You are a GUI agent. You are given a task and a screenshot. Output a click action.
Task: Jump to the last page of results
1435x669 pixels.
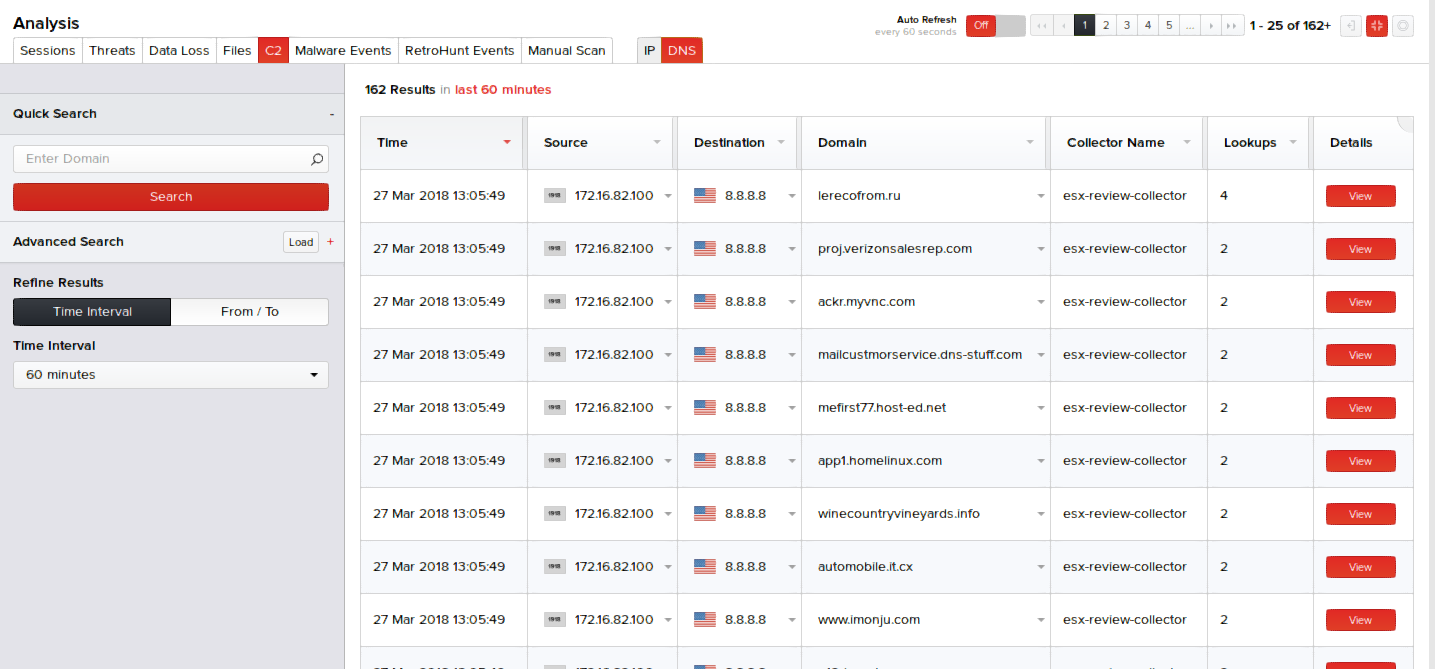(x=1234, y=26)
